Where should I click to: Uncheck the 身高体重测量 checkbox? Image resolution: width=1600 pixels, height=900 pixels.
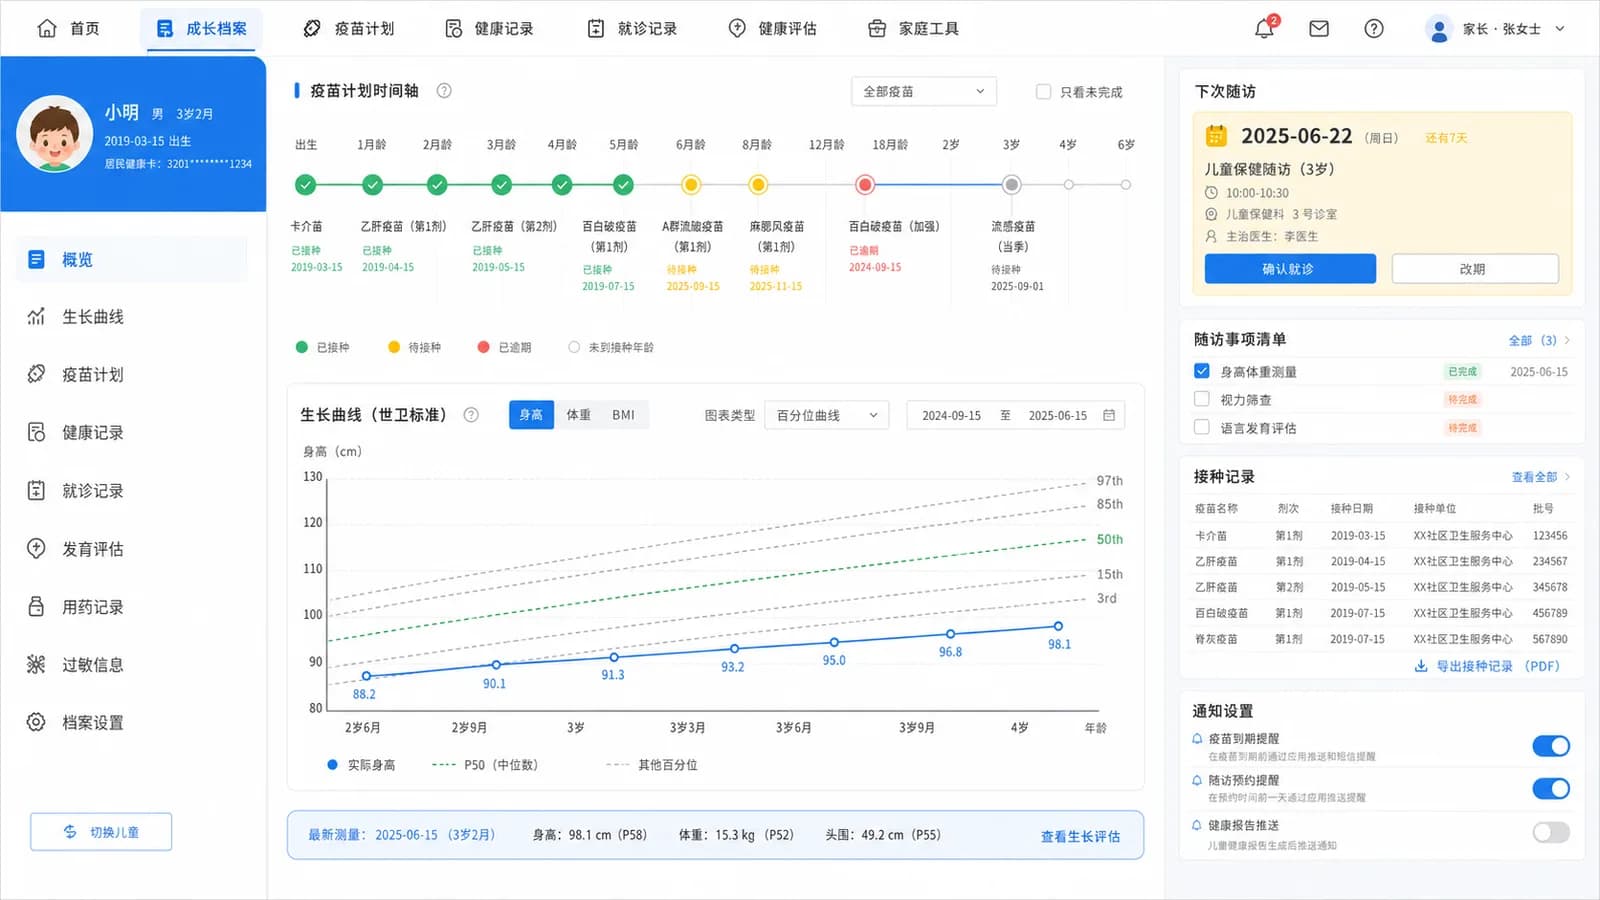tap(1202, 371)
